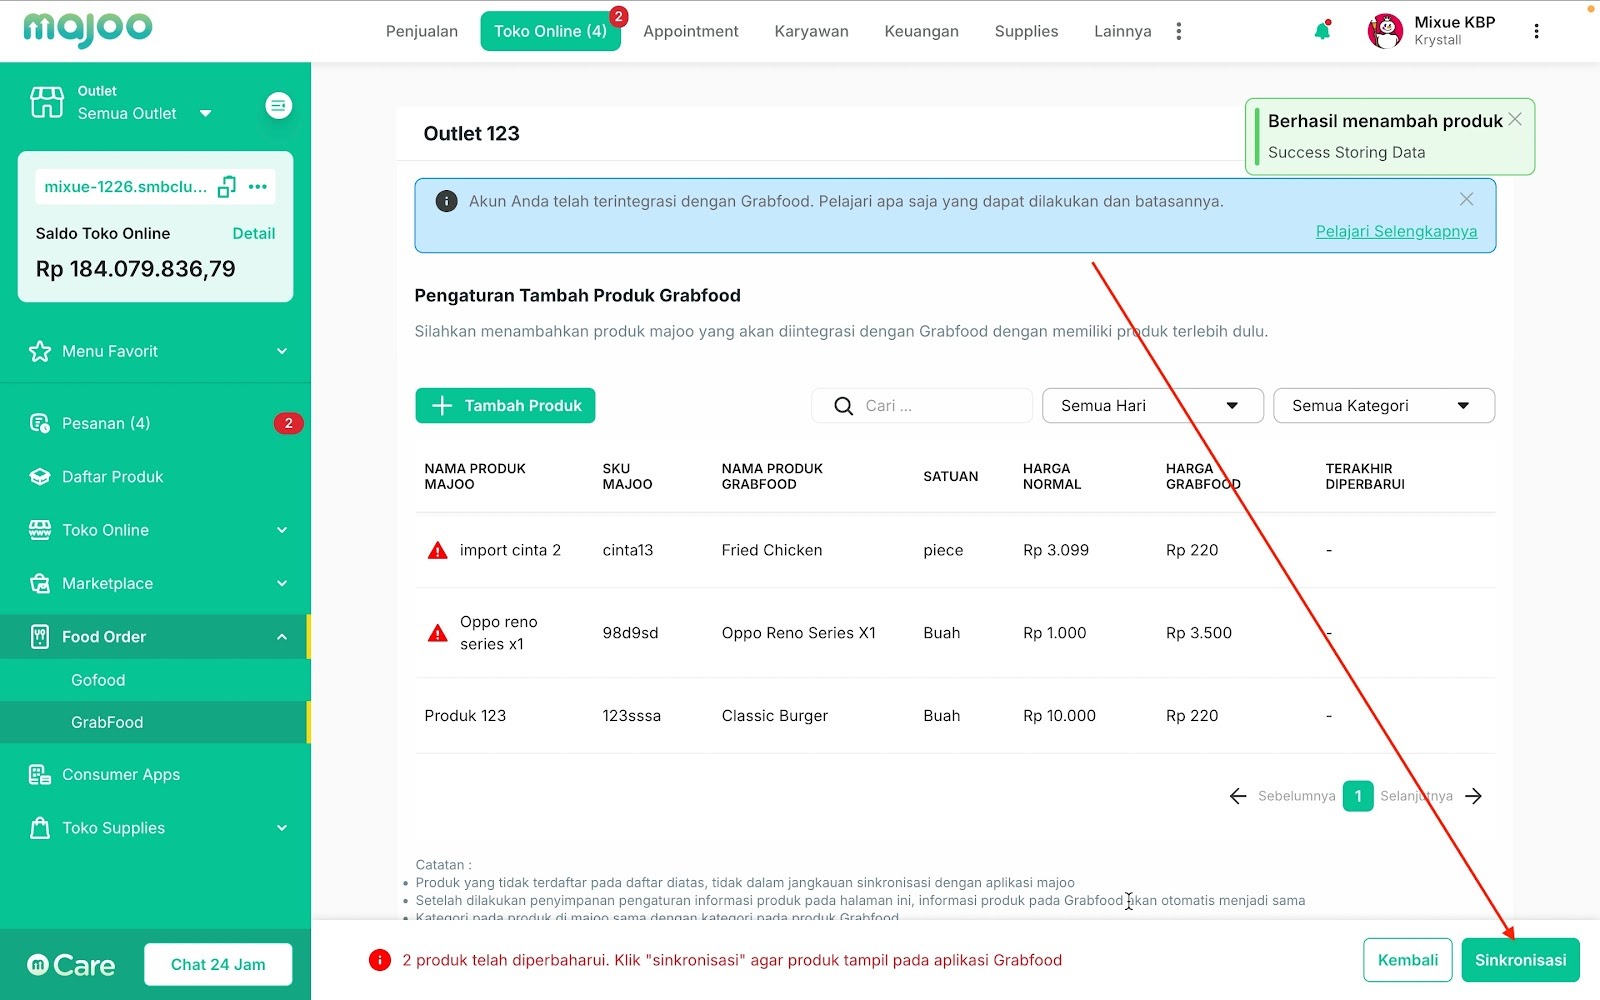The image size is (1600, 1000).
Task: Click the Toko Online storefront icon
Action: [x=40, y=530]
